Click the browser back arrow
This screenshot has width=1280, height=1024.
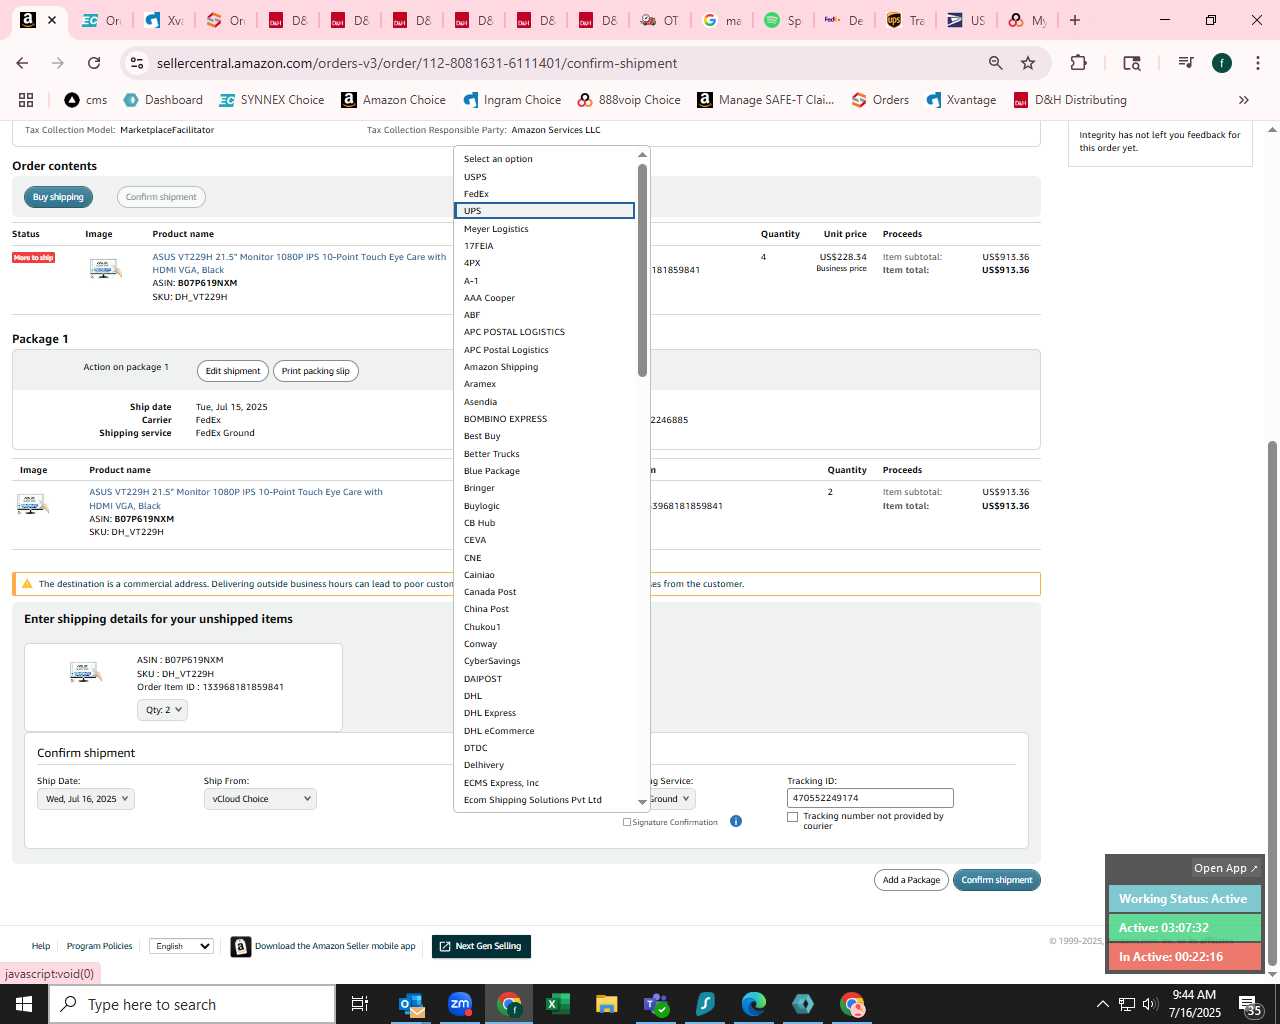click(x=22, y=63)
